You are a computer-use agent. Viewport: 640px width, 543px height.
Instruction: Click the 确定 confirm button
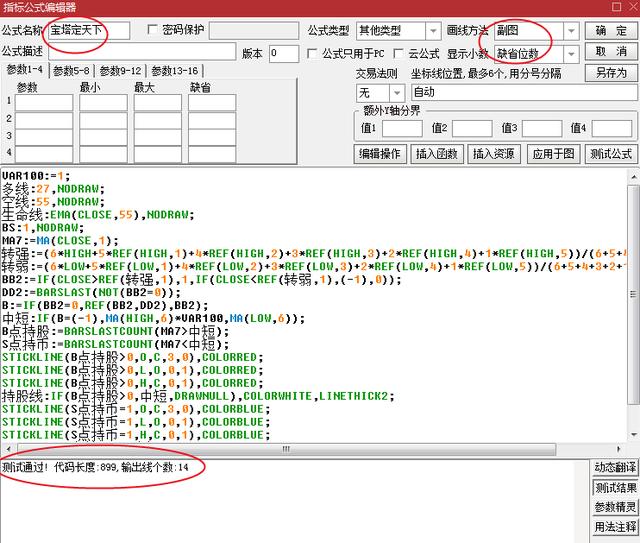[611, 31]
